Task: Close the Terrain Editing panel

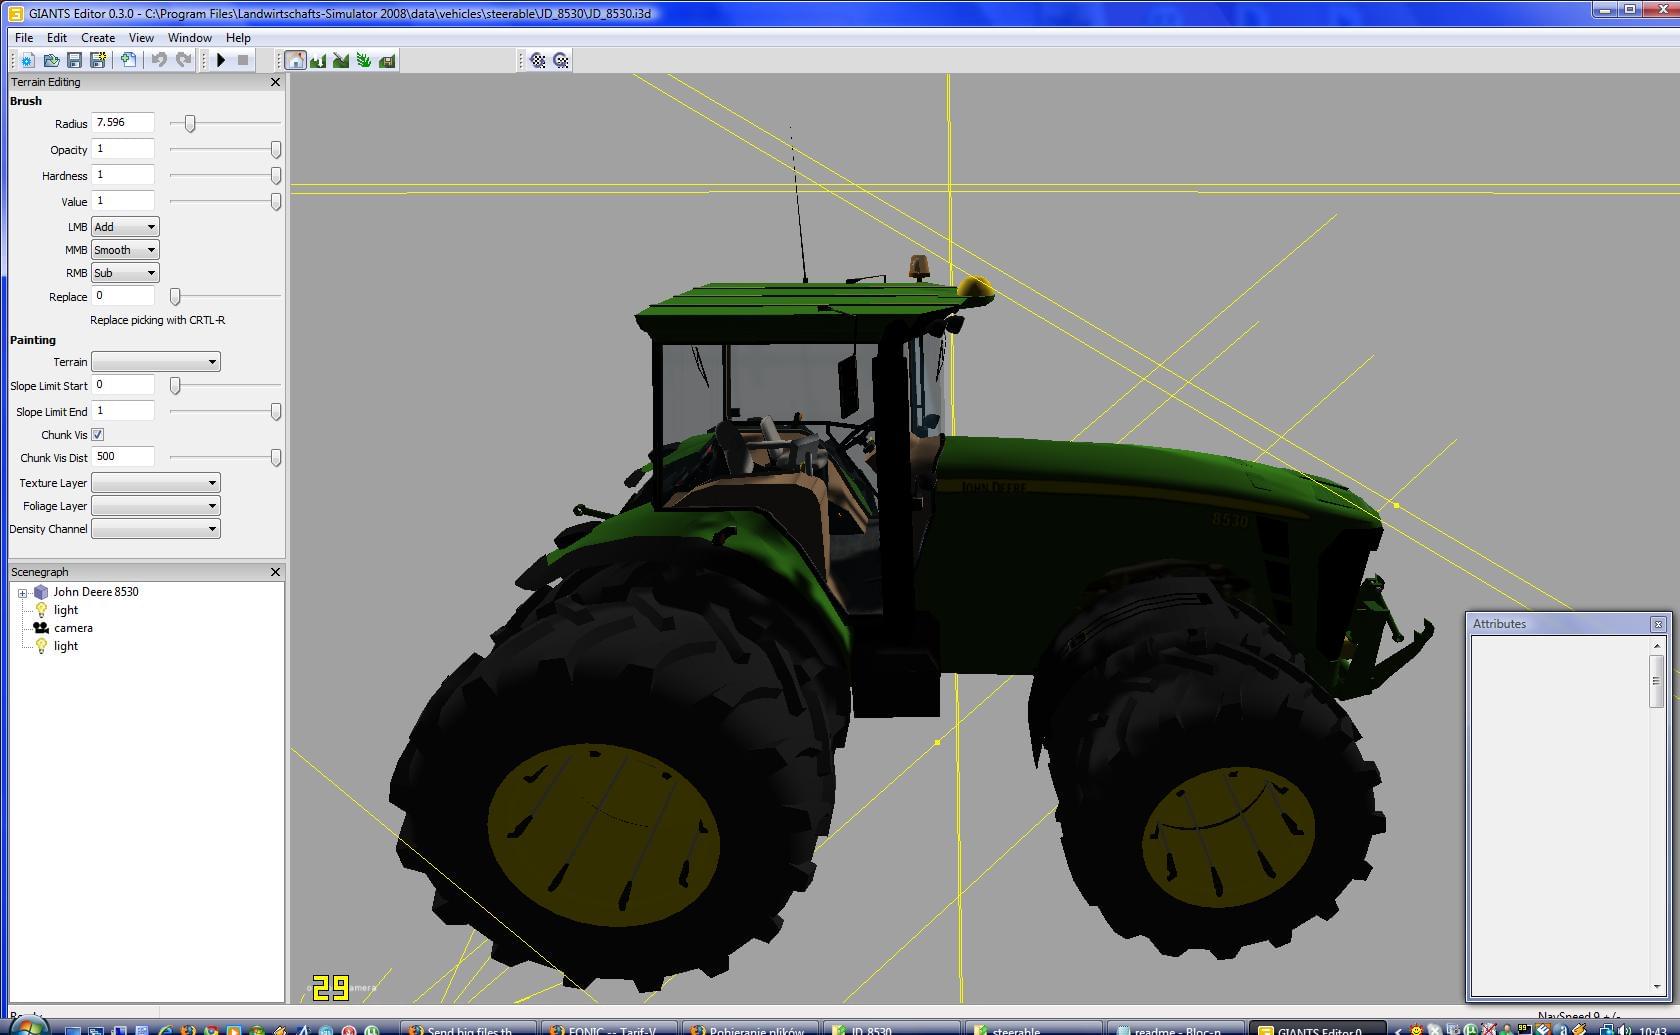Action: 276,82
